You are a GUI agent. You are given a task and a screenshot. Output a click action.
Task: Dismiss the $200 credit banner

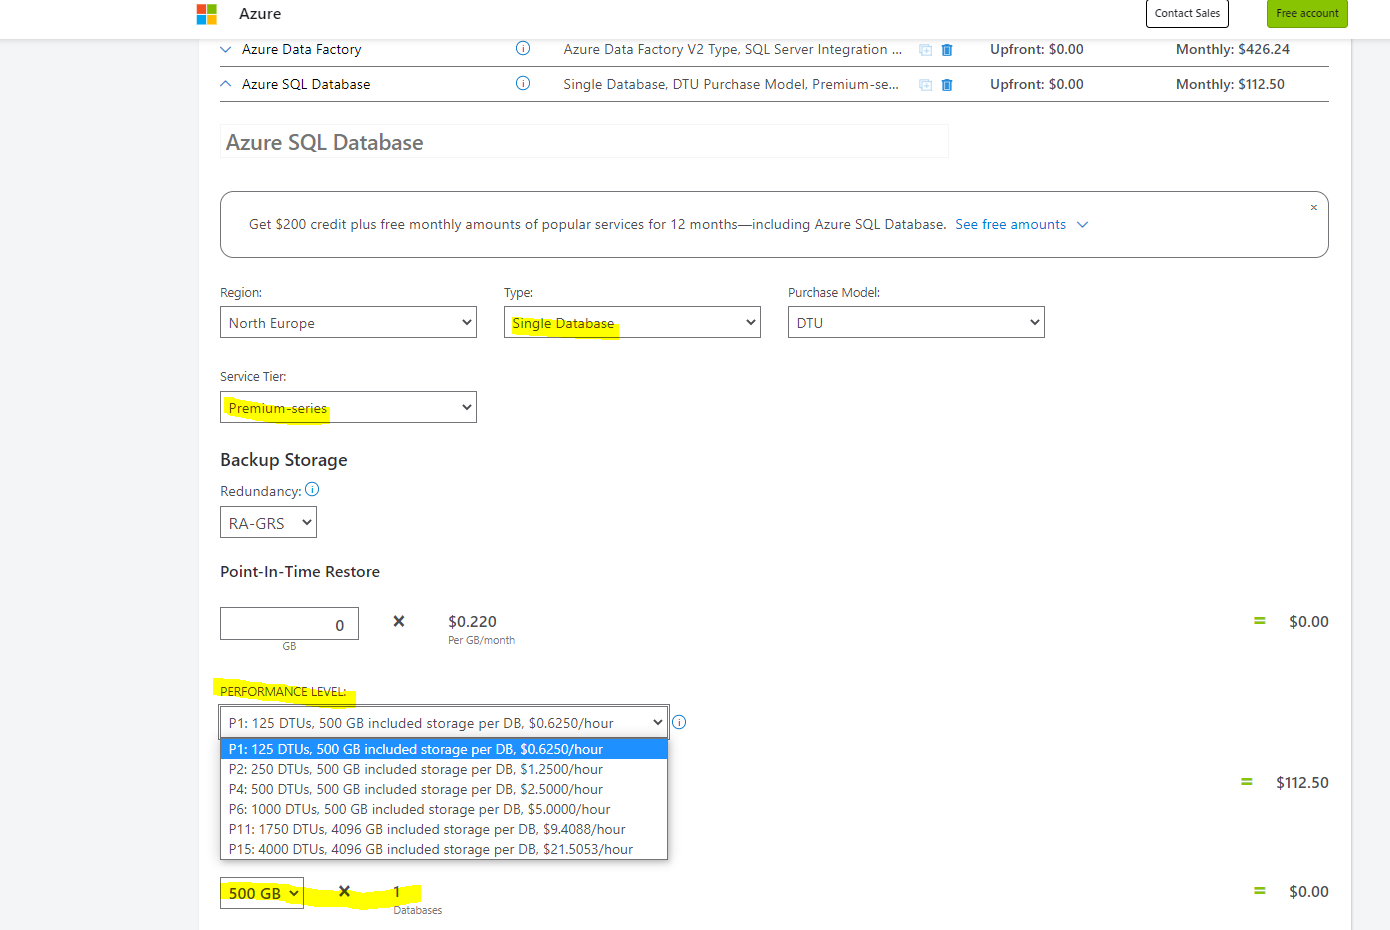click(x=1314, y=208)
